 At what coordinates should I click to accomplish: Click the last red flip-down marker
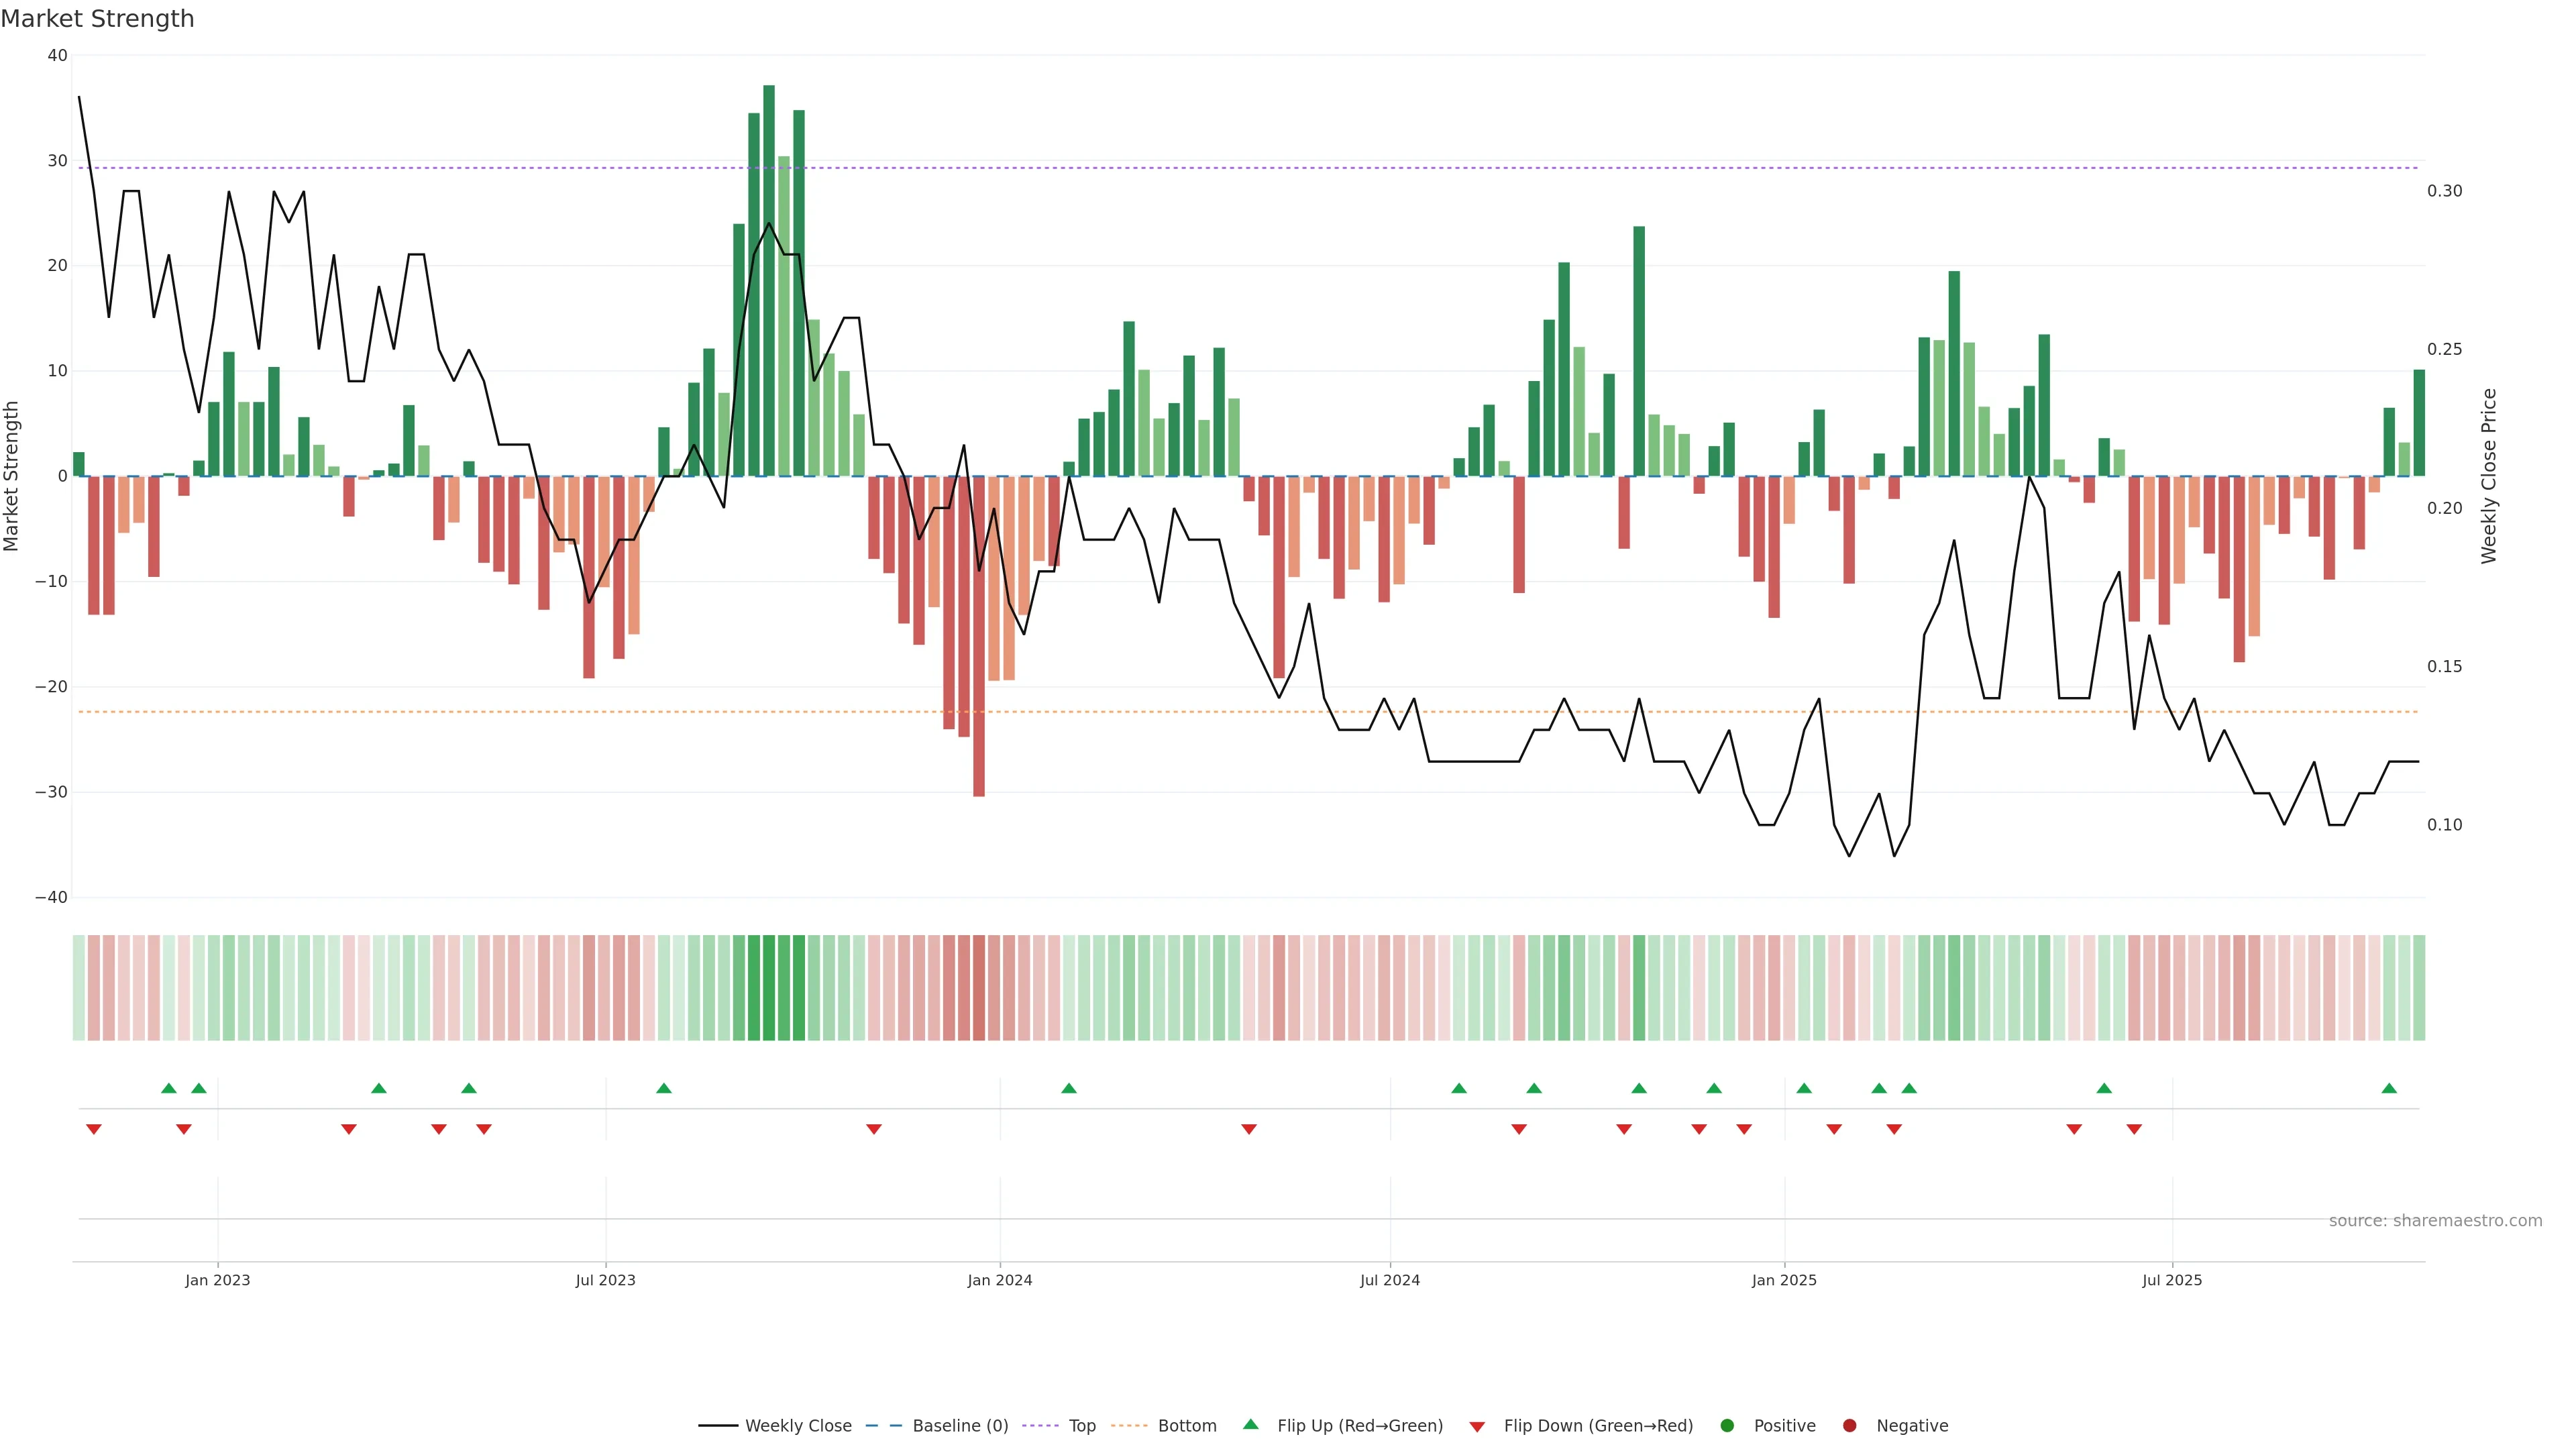(x=2134, y=1129)
